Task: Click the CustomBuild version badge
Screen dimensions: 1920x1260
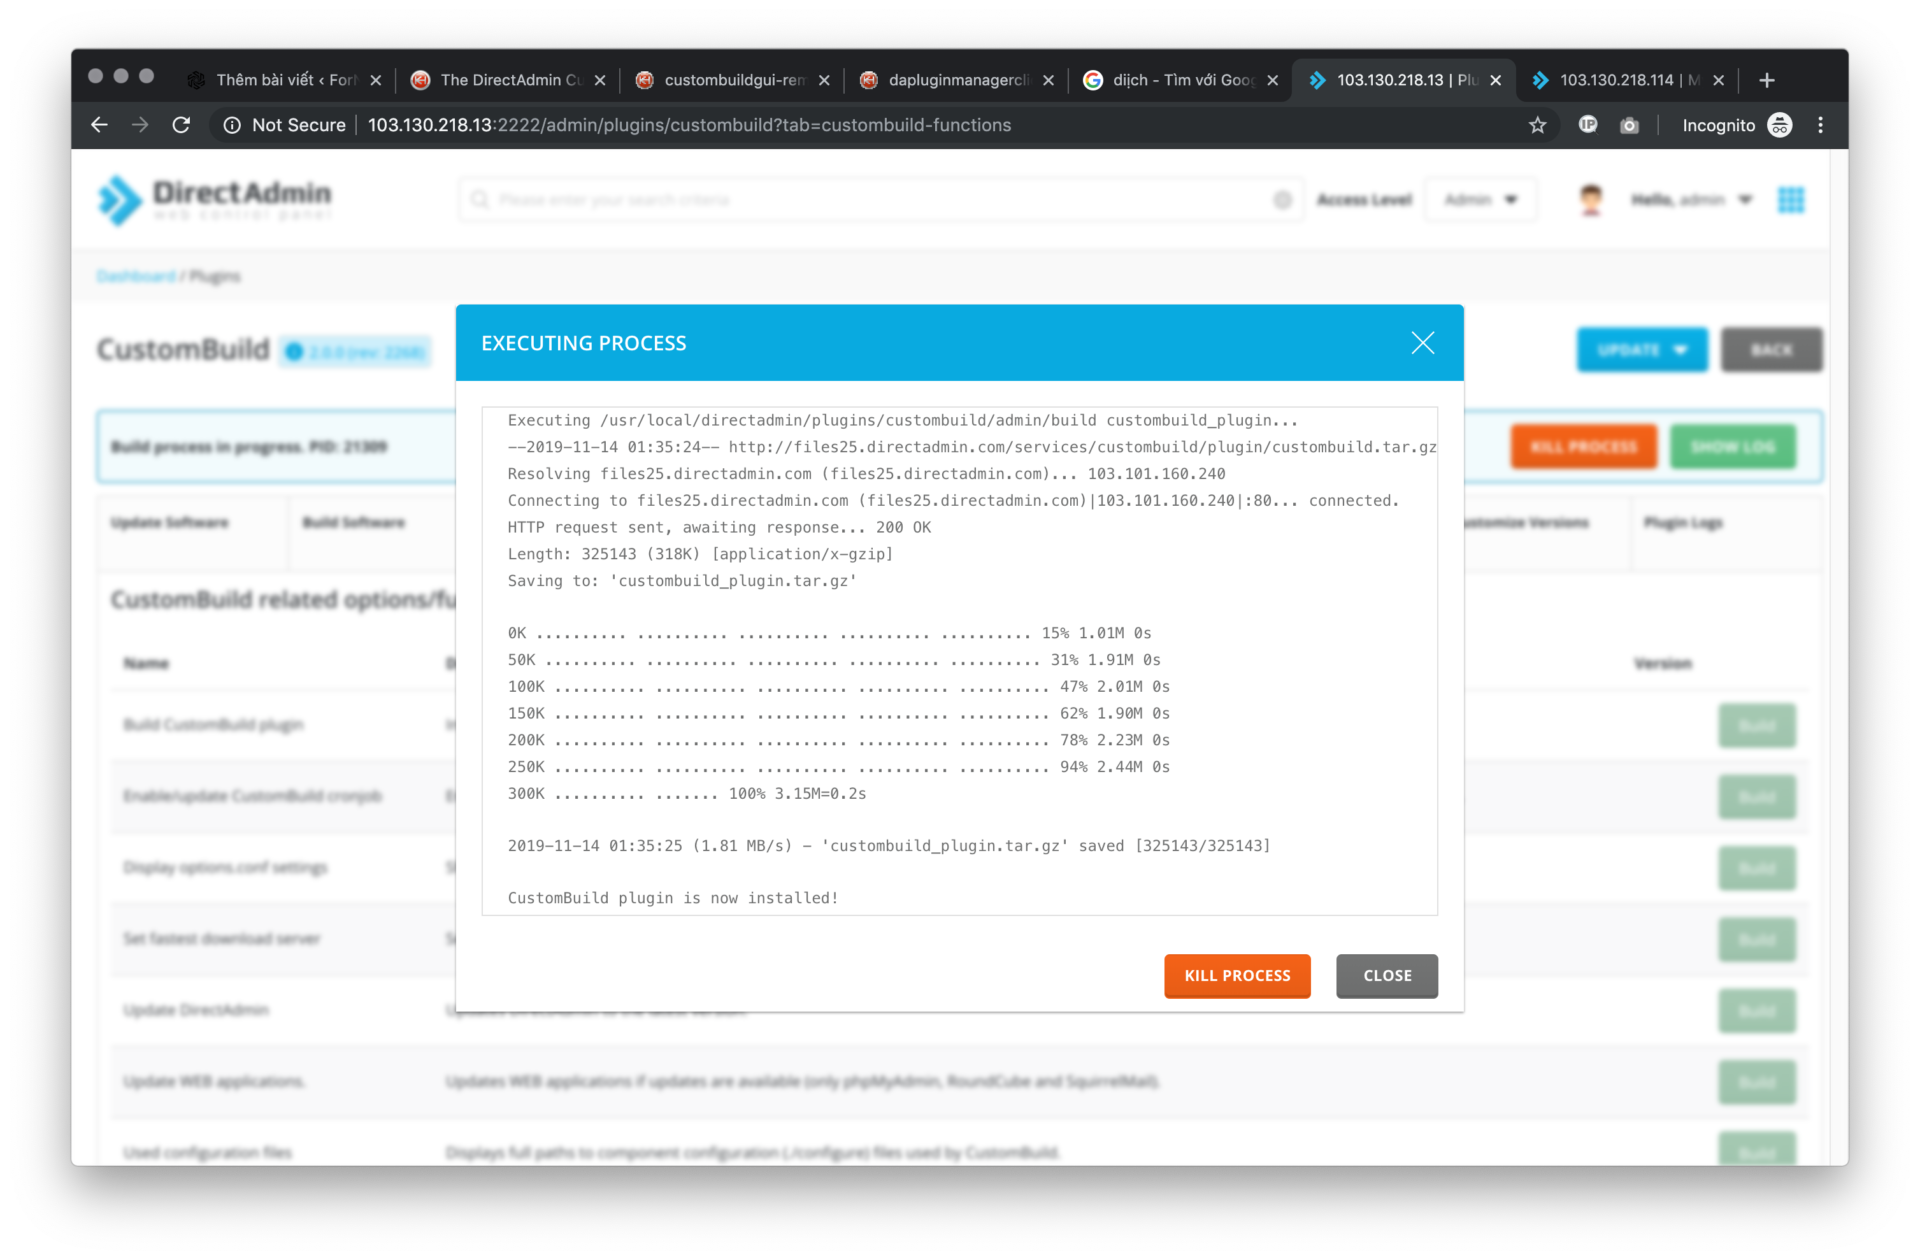Action: (x=356, y=351)
